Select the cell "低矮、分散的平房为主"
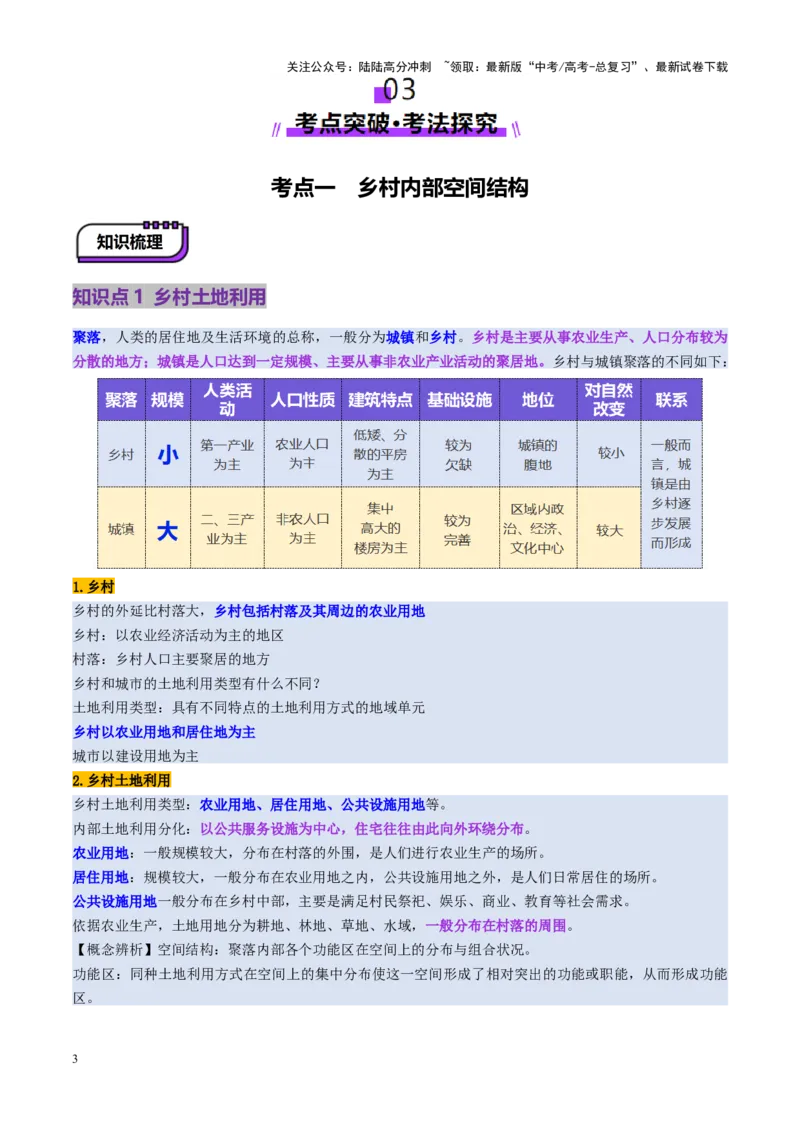The height and width of the screenshot is (1132, 800). (380, 454)
